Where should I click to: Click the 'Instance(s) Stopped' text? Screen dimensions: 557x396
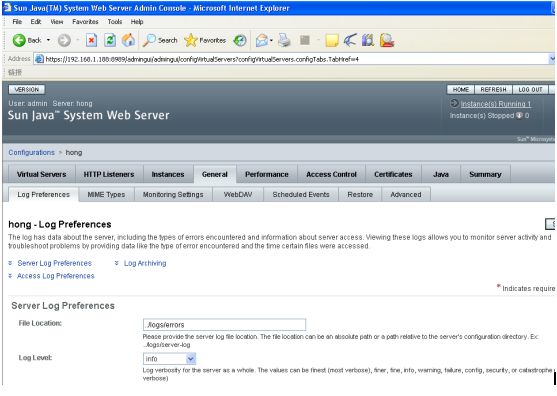[482, 116]
